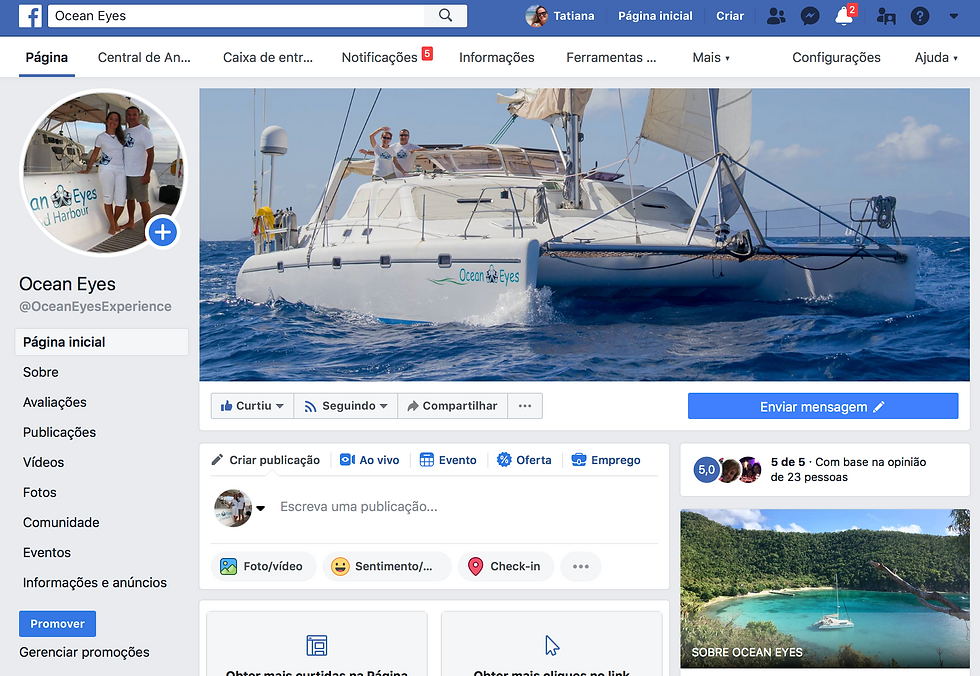The image size is (980, 676).
Task: Open Avaliações in the sidebar
Action: [55, 402]
